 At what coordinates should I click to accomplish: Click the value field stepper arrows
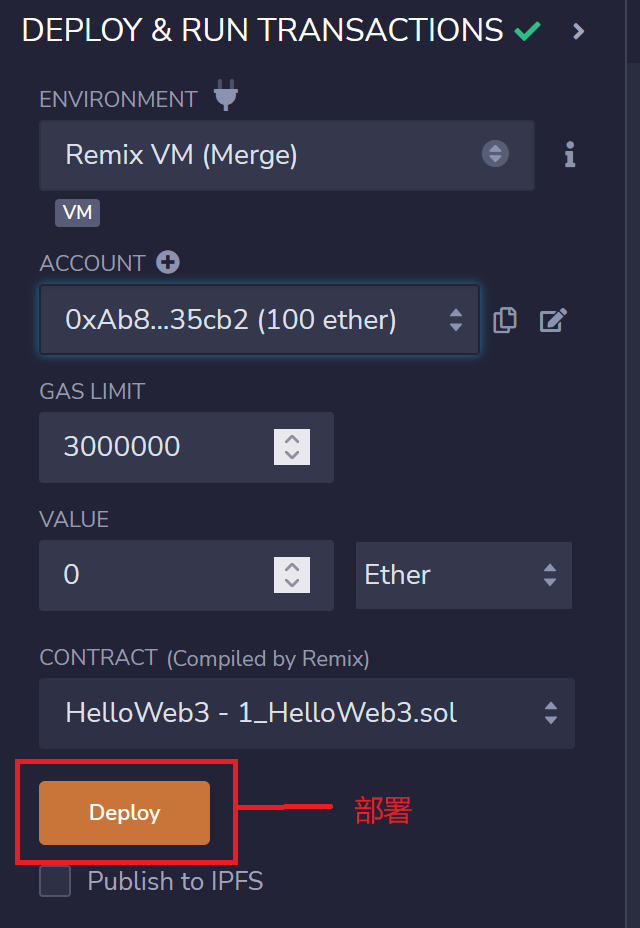[x=292, y=575]
